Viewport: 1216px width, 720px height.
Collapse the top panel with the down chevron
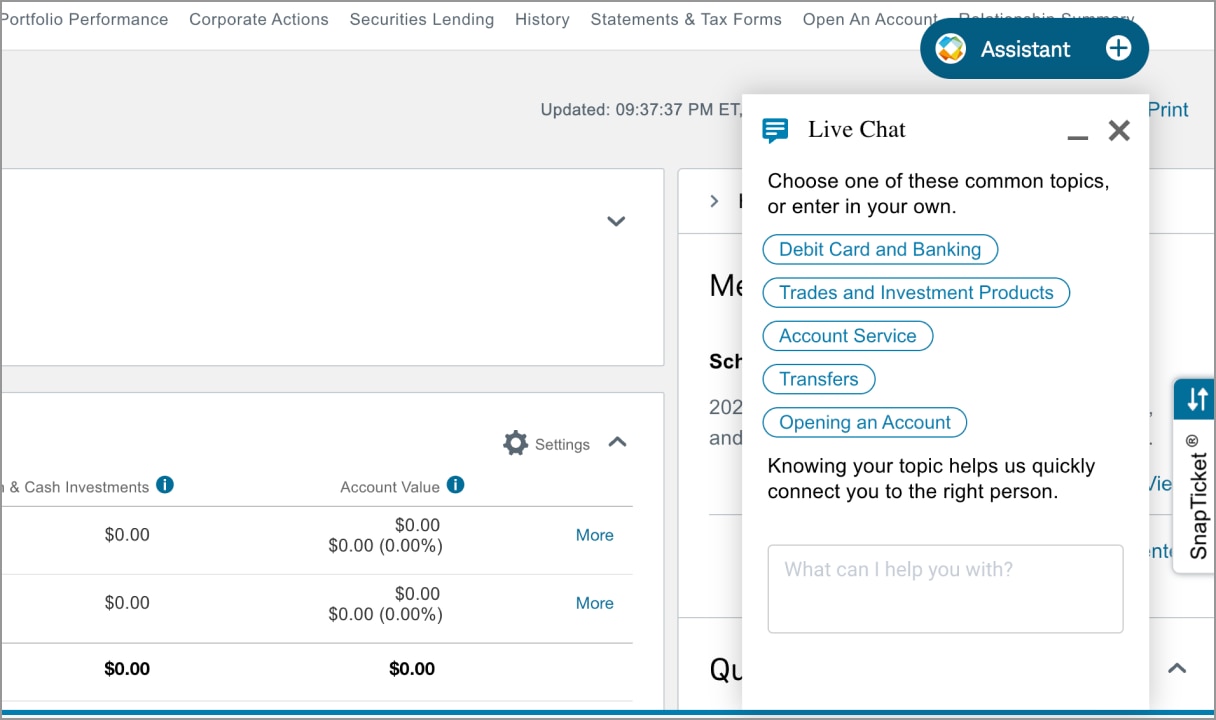pos(616,221)
